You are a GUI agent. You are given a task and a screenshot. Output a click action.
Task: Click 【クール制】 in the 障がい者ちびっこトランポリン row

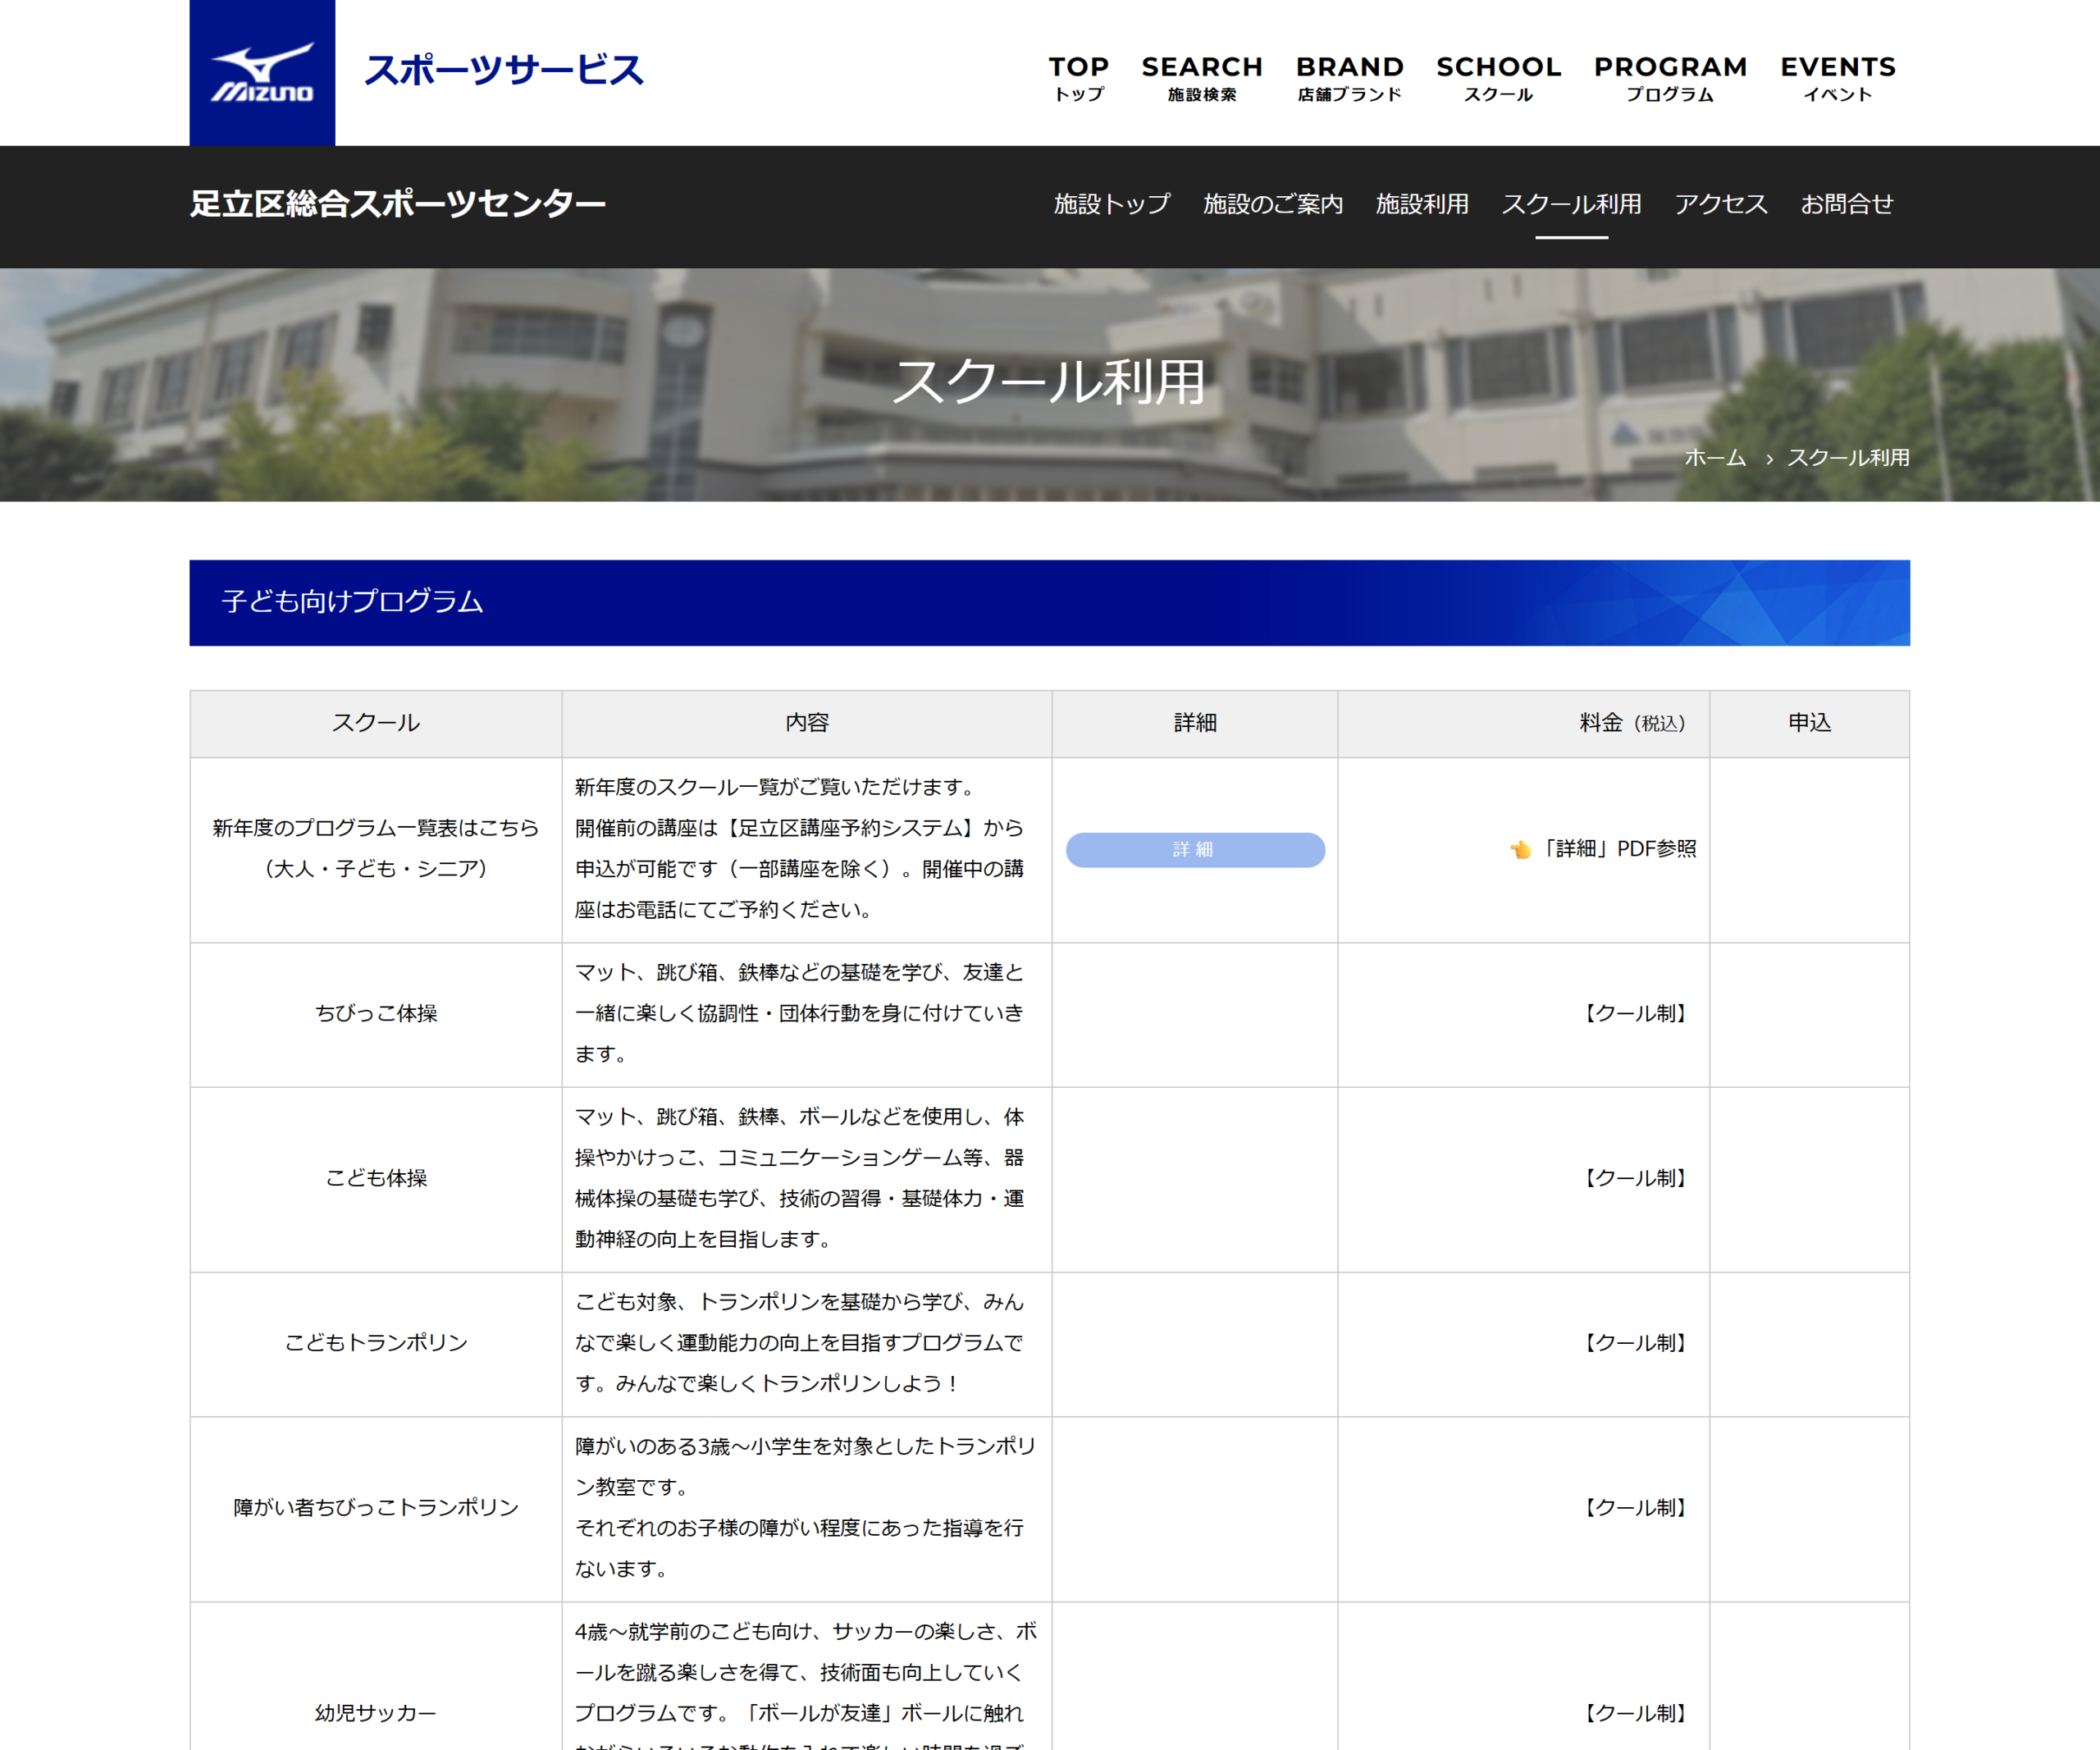1636,1508
